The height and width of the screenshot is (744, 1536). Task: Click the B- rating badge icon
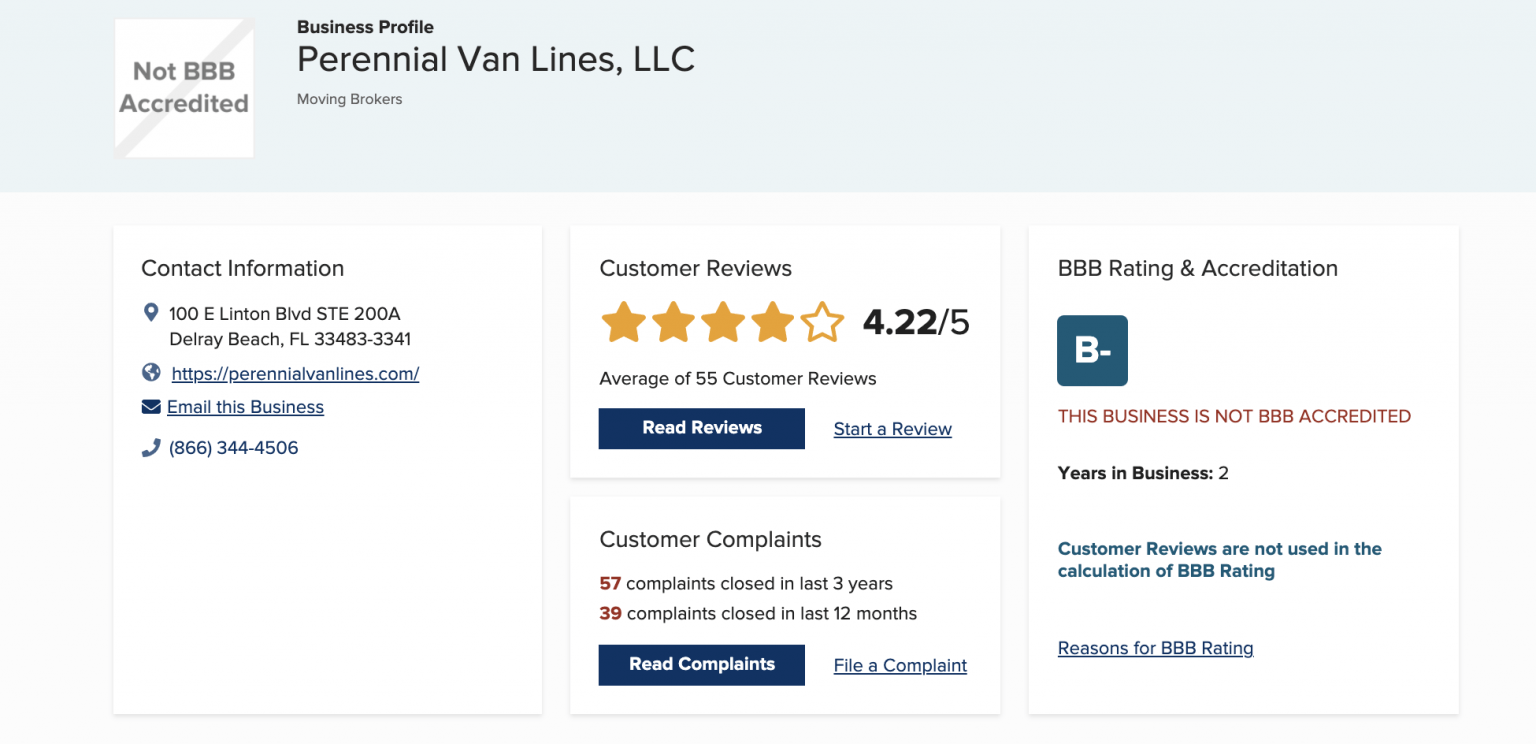click(x=1092, y=350)
